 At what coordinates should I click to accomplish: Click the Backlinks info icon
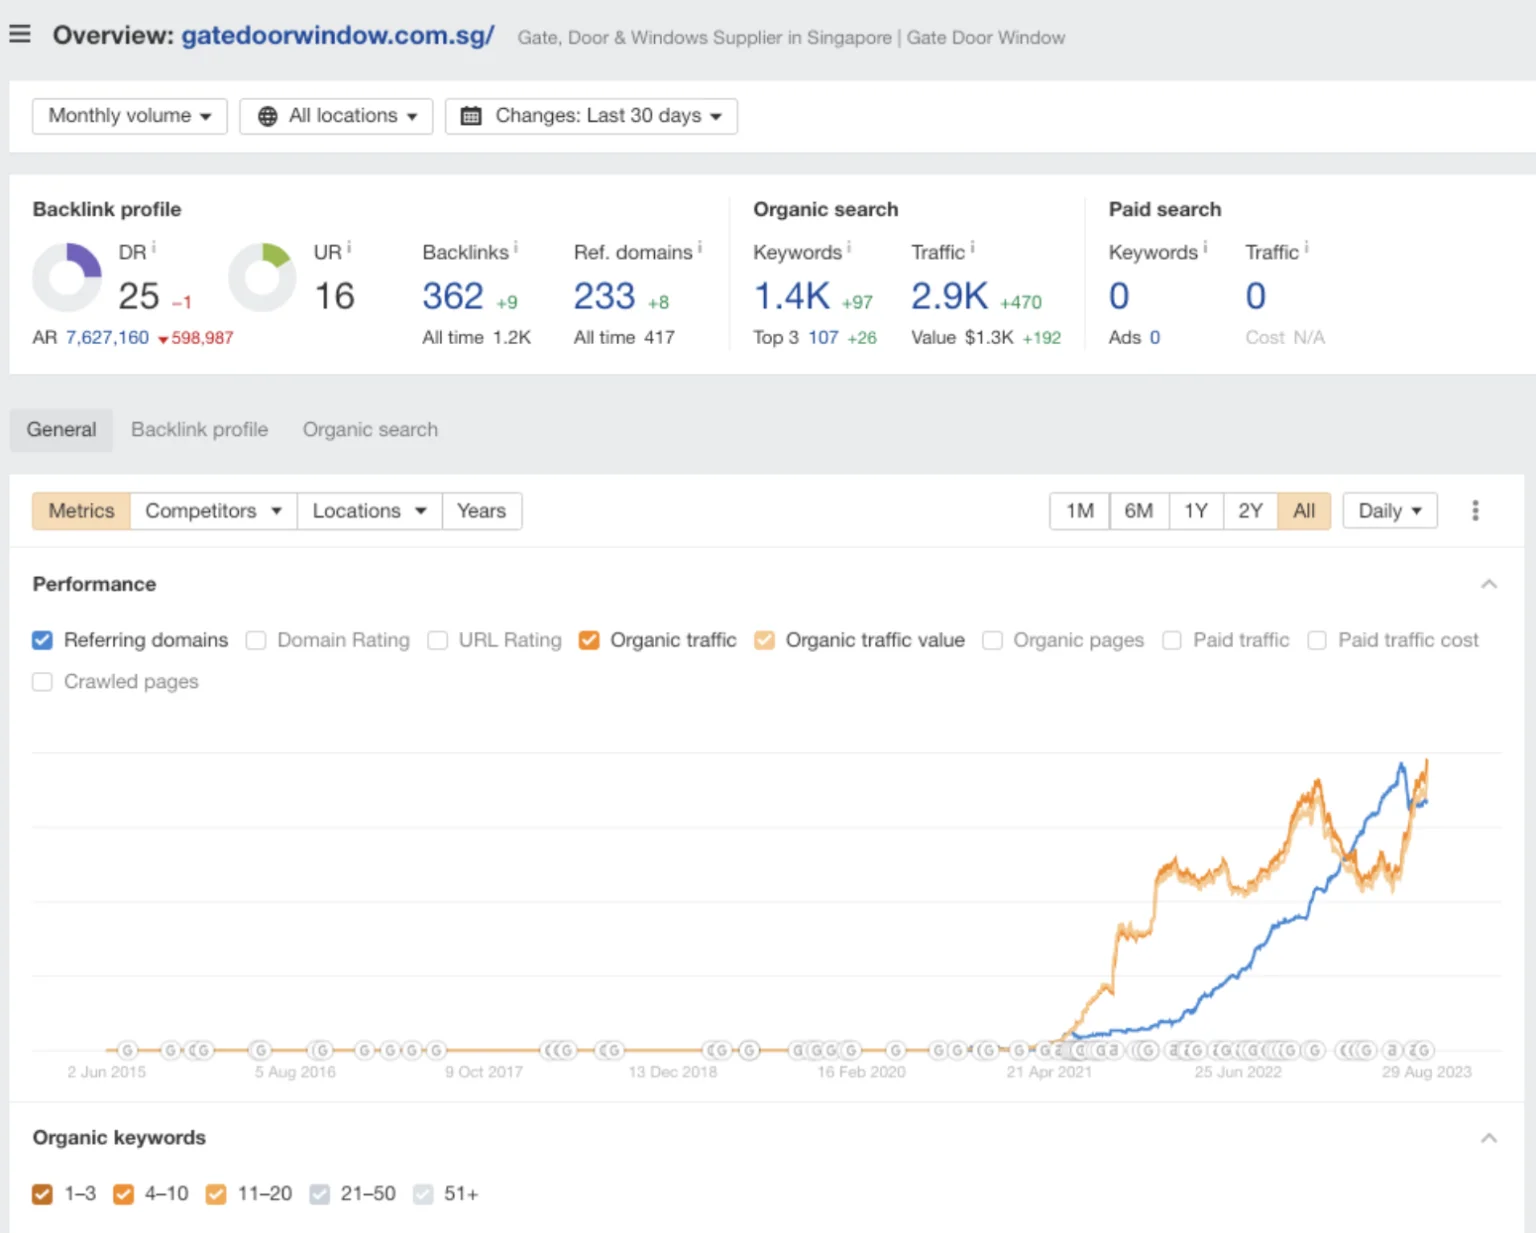(516, 247)
